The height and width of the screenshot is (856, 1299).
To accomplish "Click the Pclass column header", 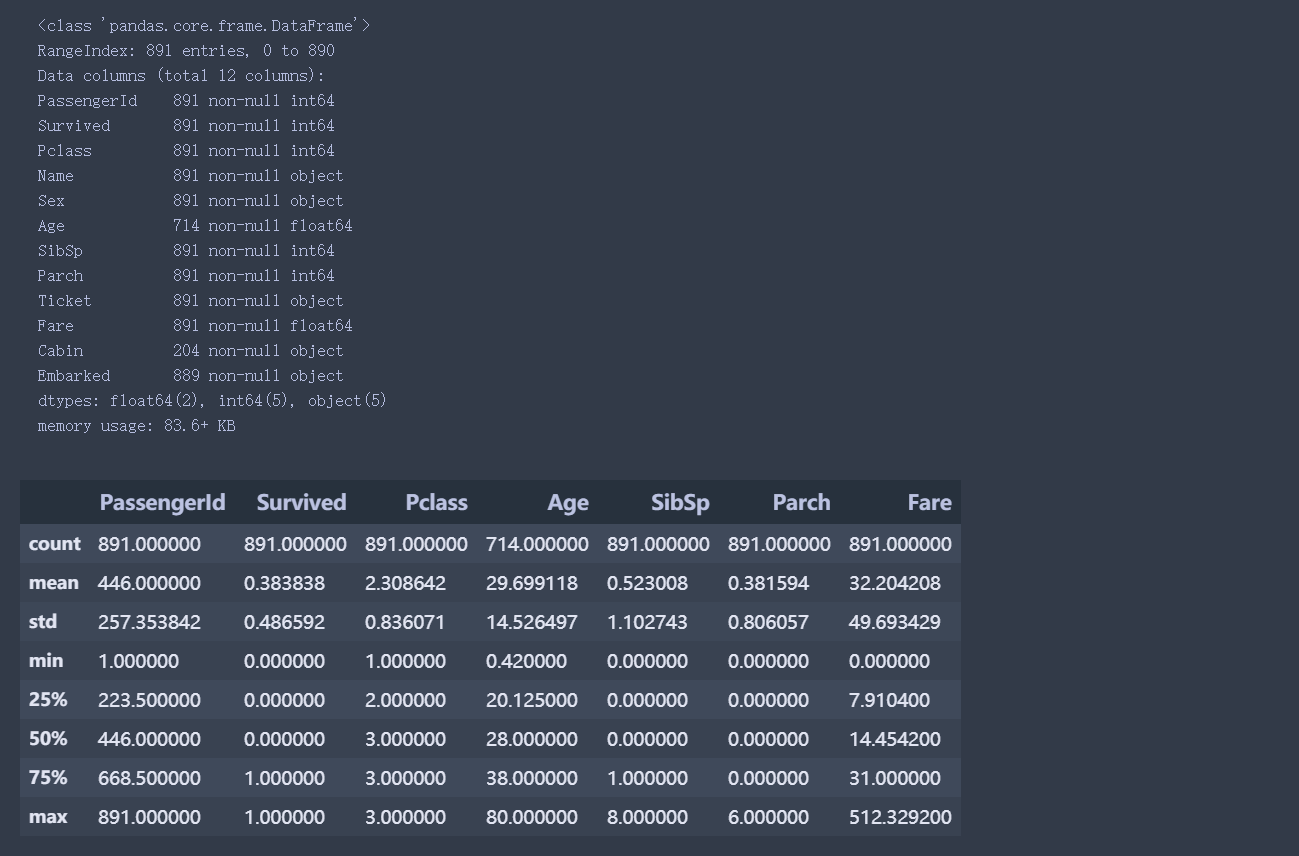I will pyautogui.click(x=436, y=502).
